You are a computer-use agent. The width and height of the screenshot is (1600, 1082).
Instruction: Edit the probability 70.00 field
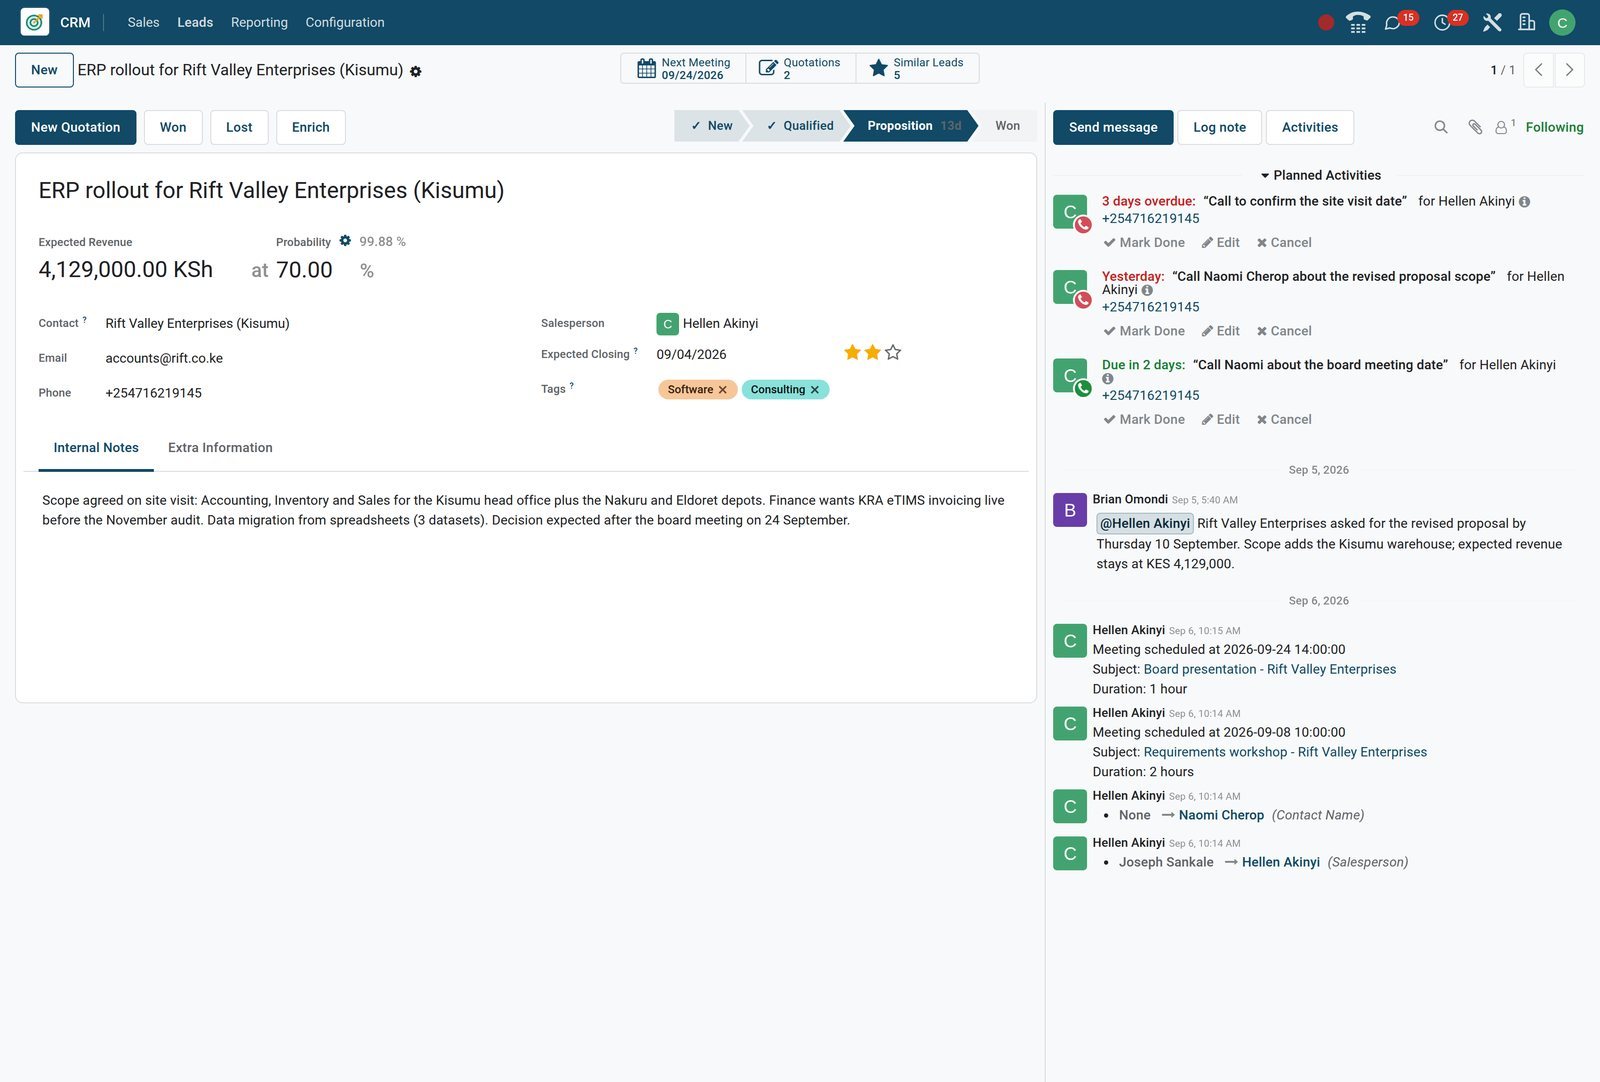point(304,270)
